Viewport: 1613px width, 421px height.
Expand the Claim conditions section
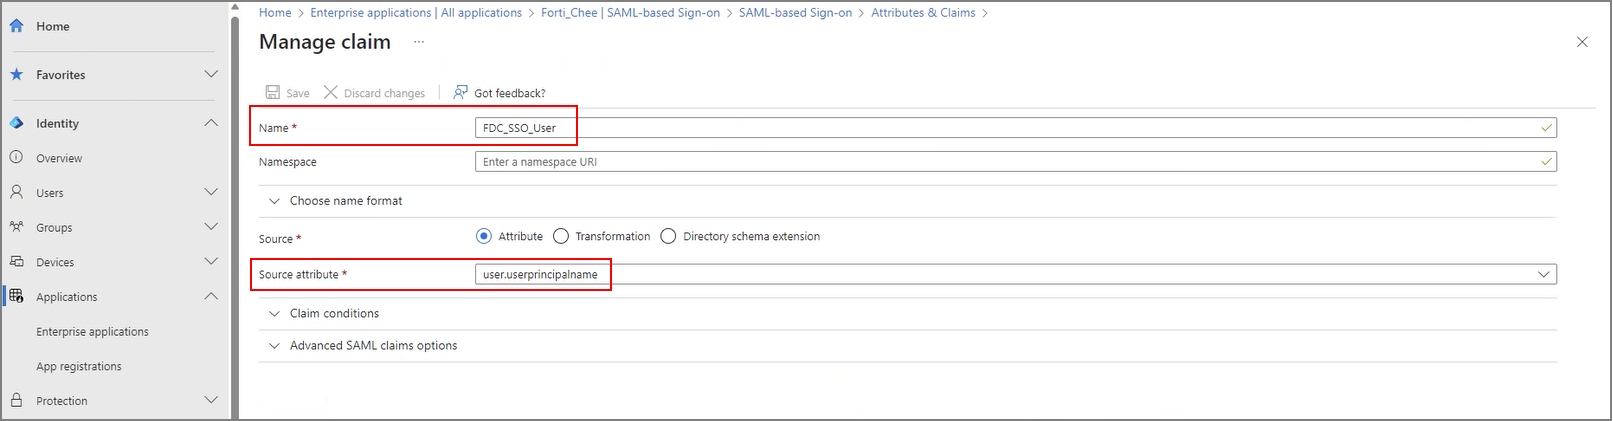(x=334, y=313)
